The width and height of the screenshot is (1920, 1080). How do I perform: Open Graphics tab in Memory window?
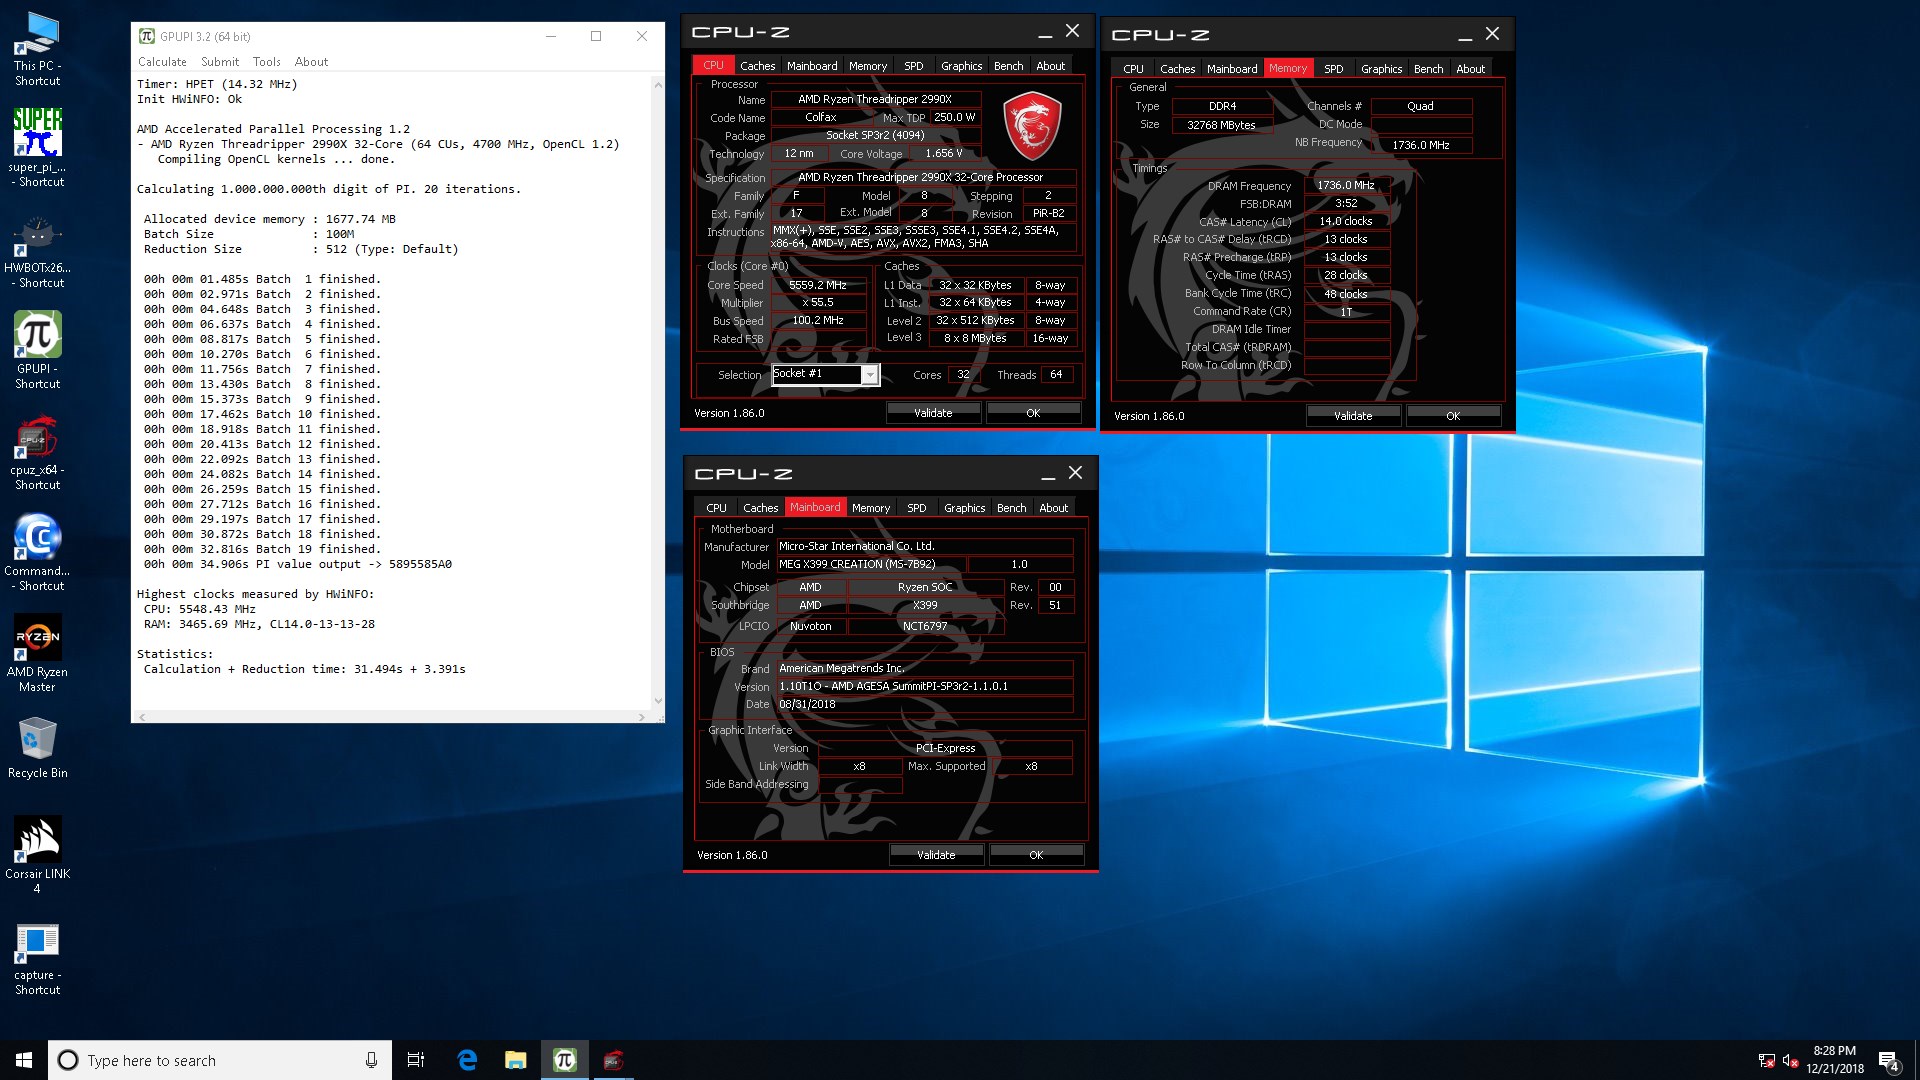coord(1381,69)
